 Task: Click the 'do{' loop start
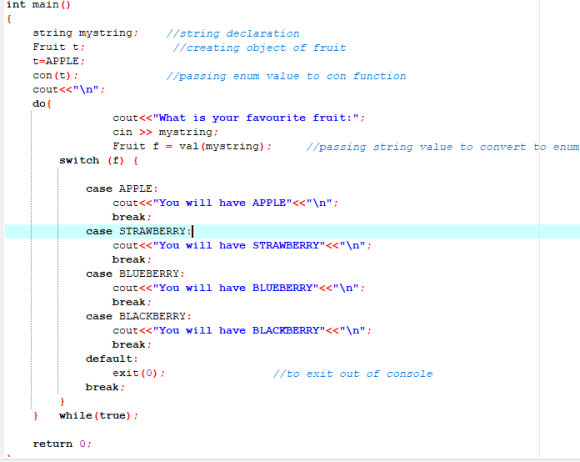click(x=42, y=104)
